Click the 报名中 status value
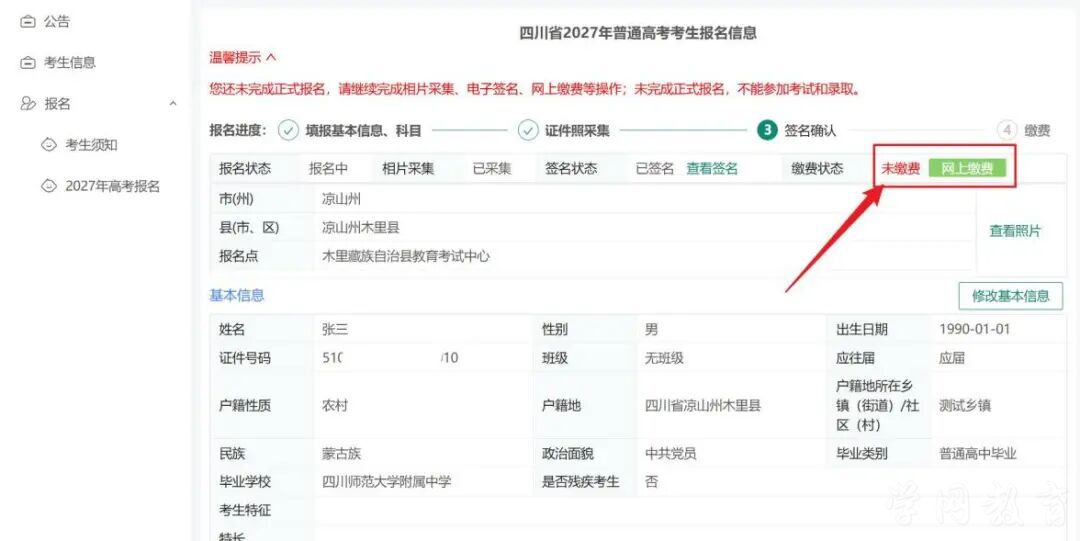This screenshot has height=541, width=1080. [x=329, y=169]
